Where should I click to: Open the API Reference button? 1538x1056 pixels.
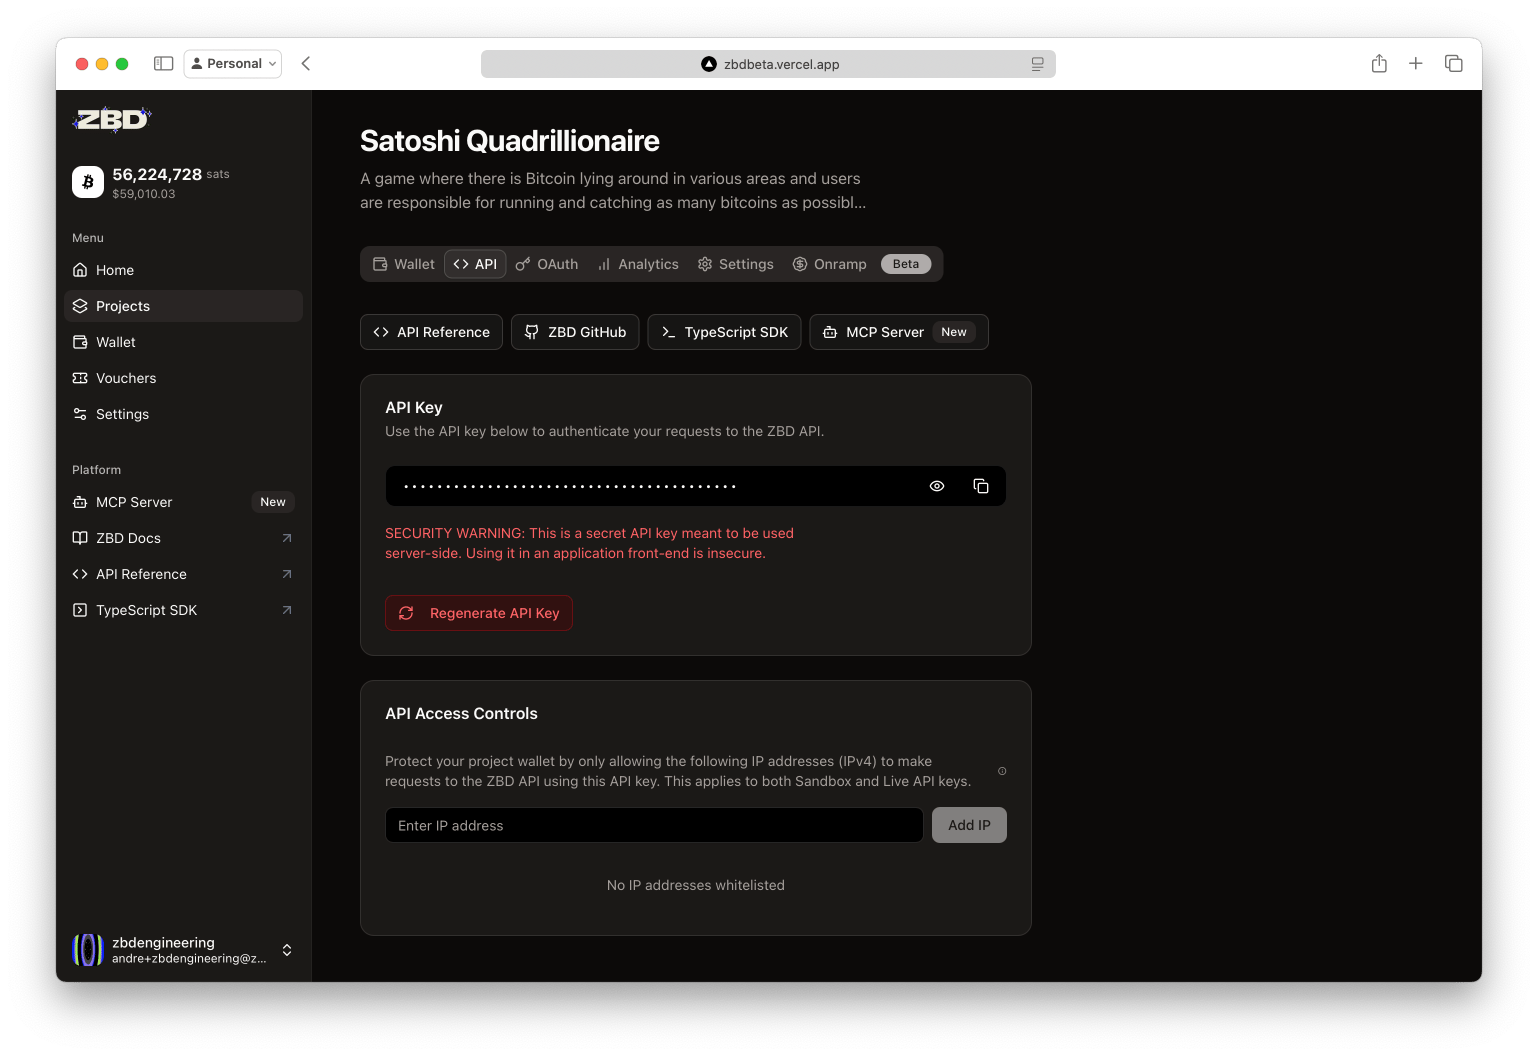tap(431, 332)
